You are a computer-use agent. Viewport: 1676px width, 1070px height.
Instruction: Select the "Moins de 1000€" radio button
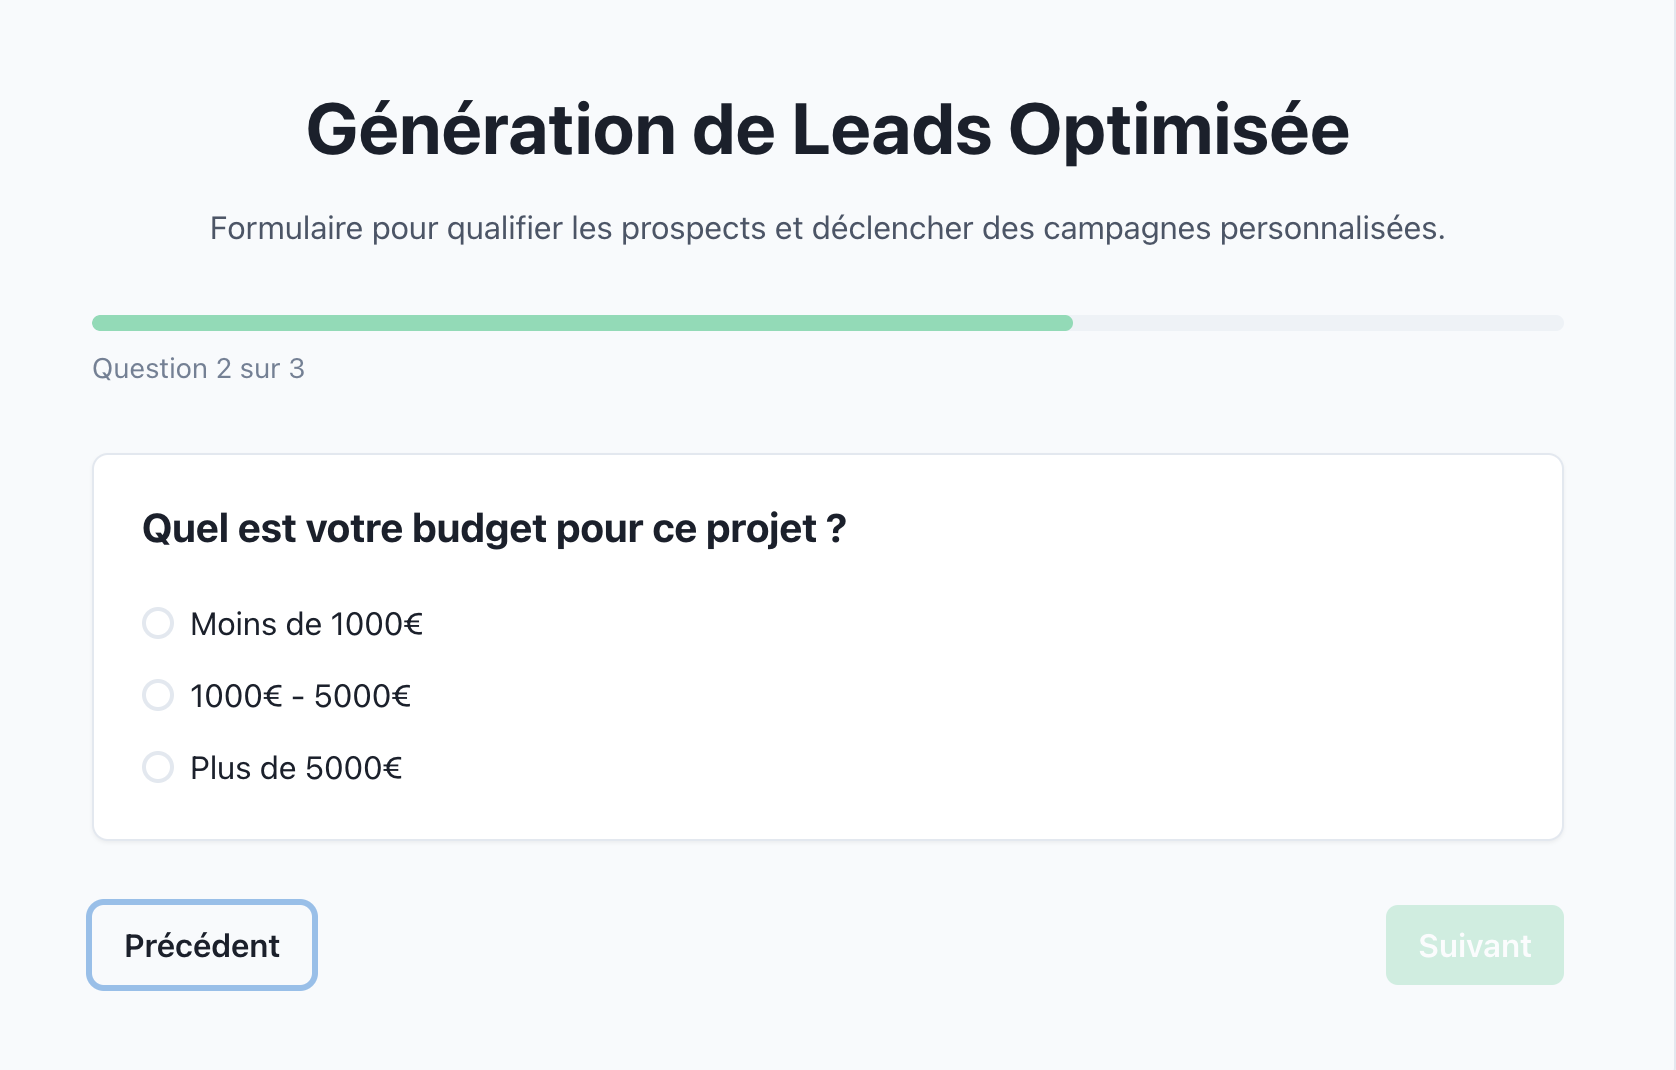tap(158, 624)
